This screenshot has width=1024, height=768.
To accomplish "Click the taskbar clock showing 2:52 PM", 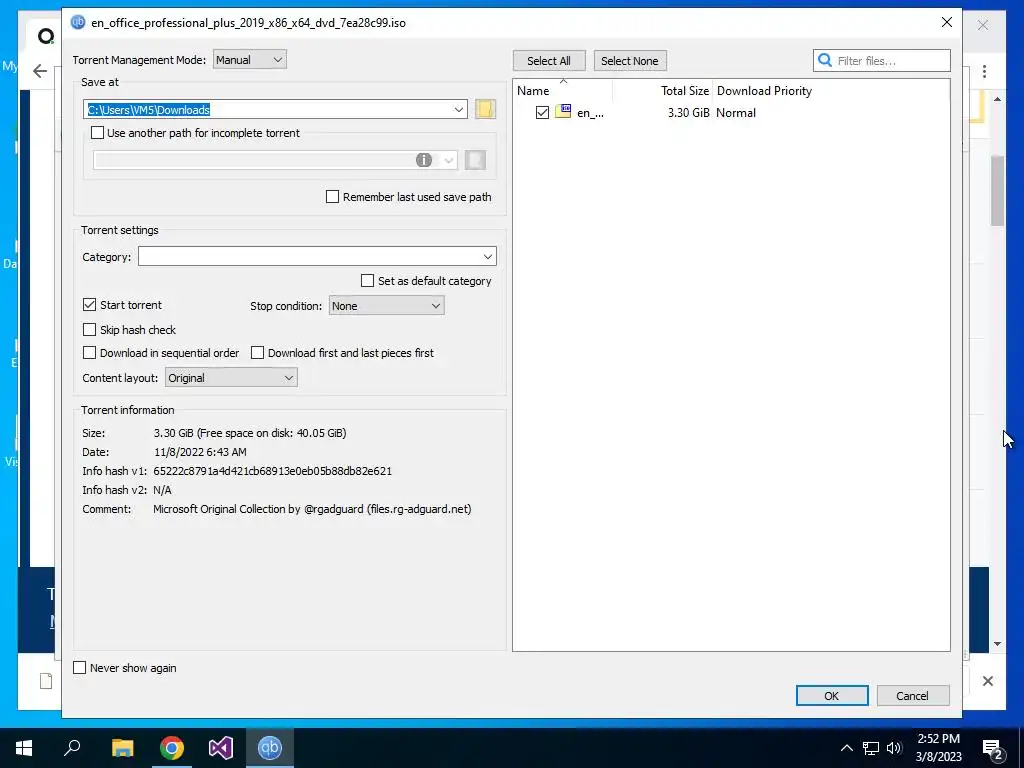I will click(938, 747).
